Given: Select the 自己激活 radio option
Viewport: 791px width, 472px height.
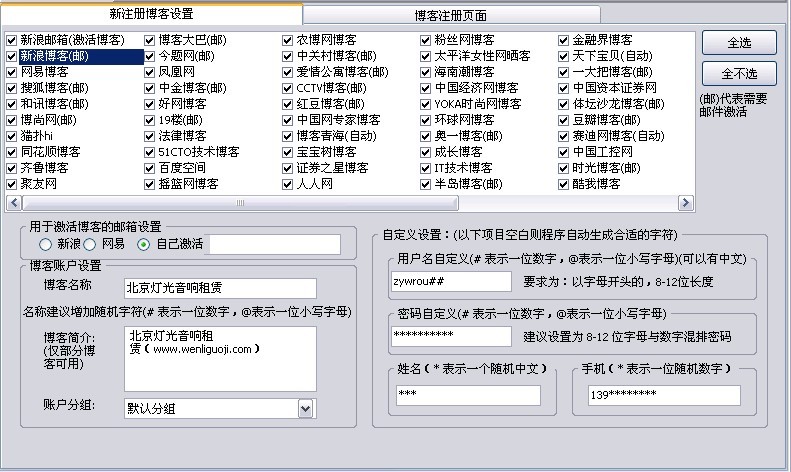Looking at the screenshot, I should 145,244.
